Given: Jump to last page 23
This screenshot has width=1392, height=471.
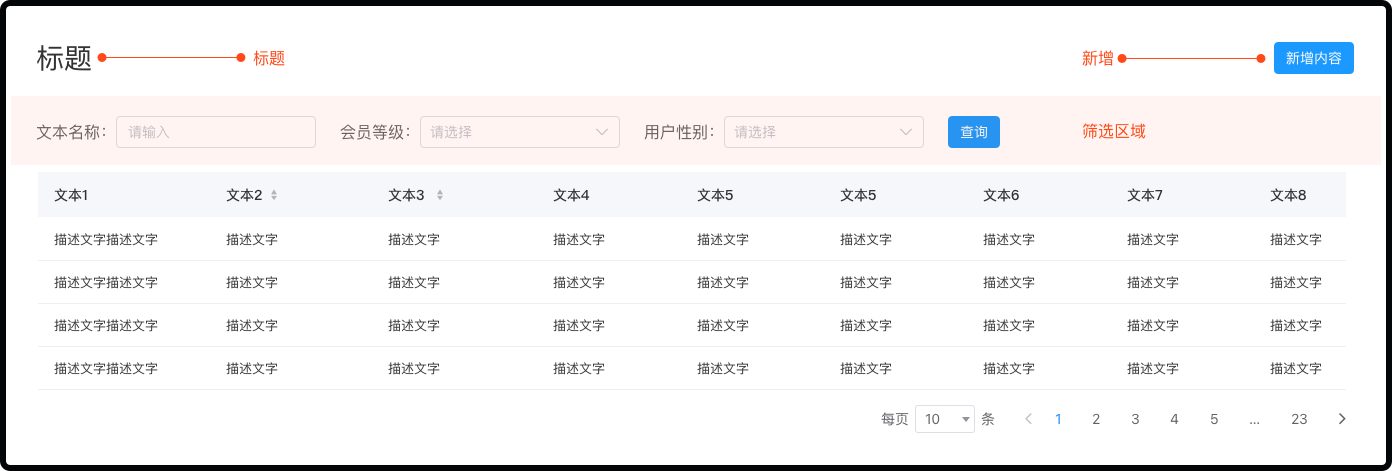Looking at the screenshot, I should click(1299, 419).
